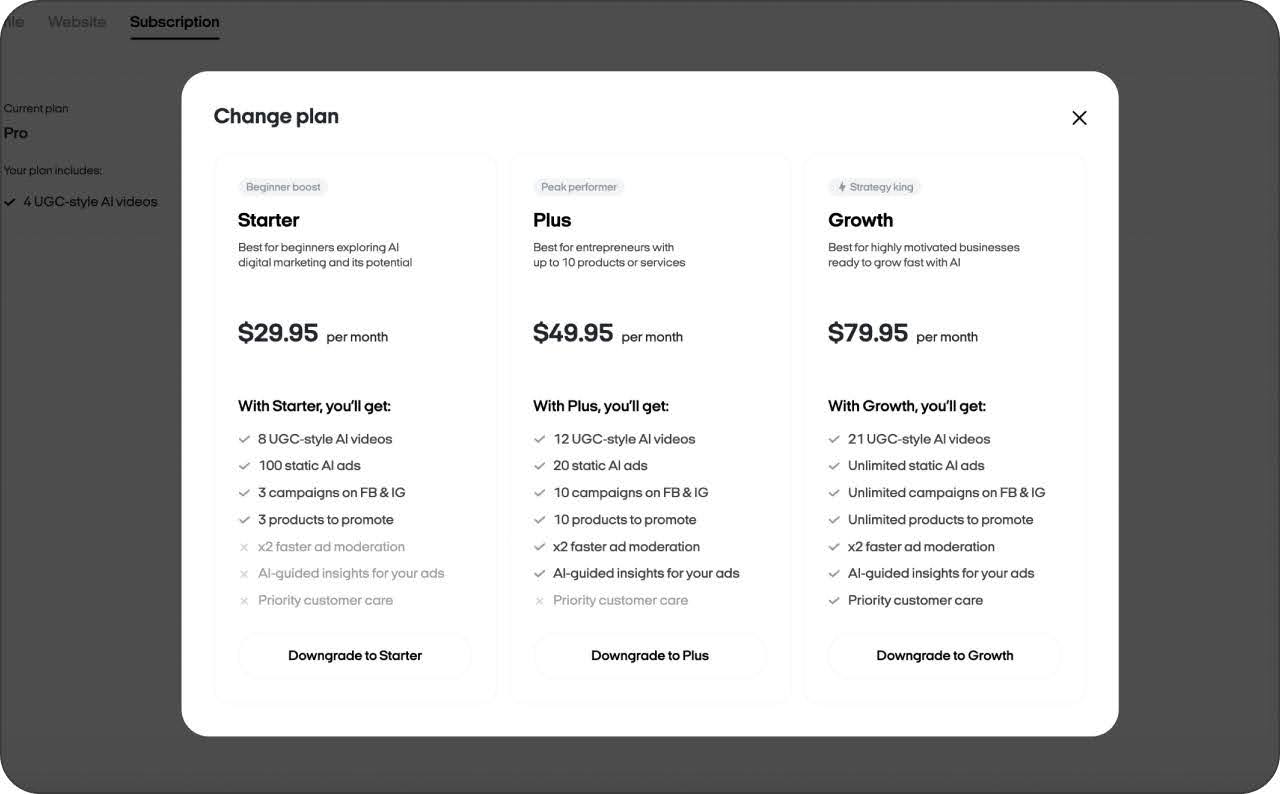
Task: Click the $49.95 per month price
Action: (x=607, y=333)
